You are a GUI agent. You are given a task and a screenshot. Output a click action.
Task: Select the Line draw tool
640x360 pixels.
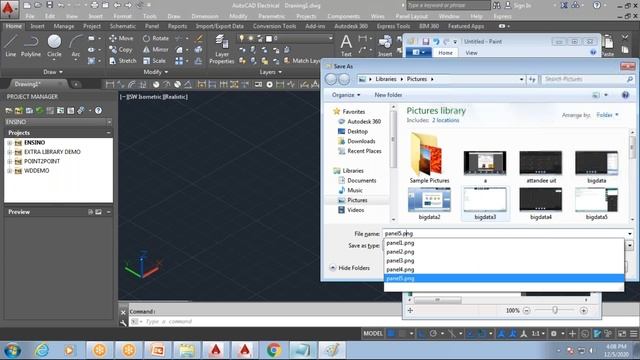(11, 45)
